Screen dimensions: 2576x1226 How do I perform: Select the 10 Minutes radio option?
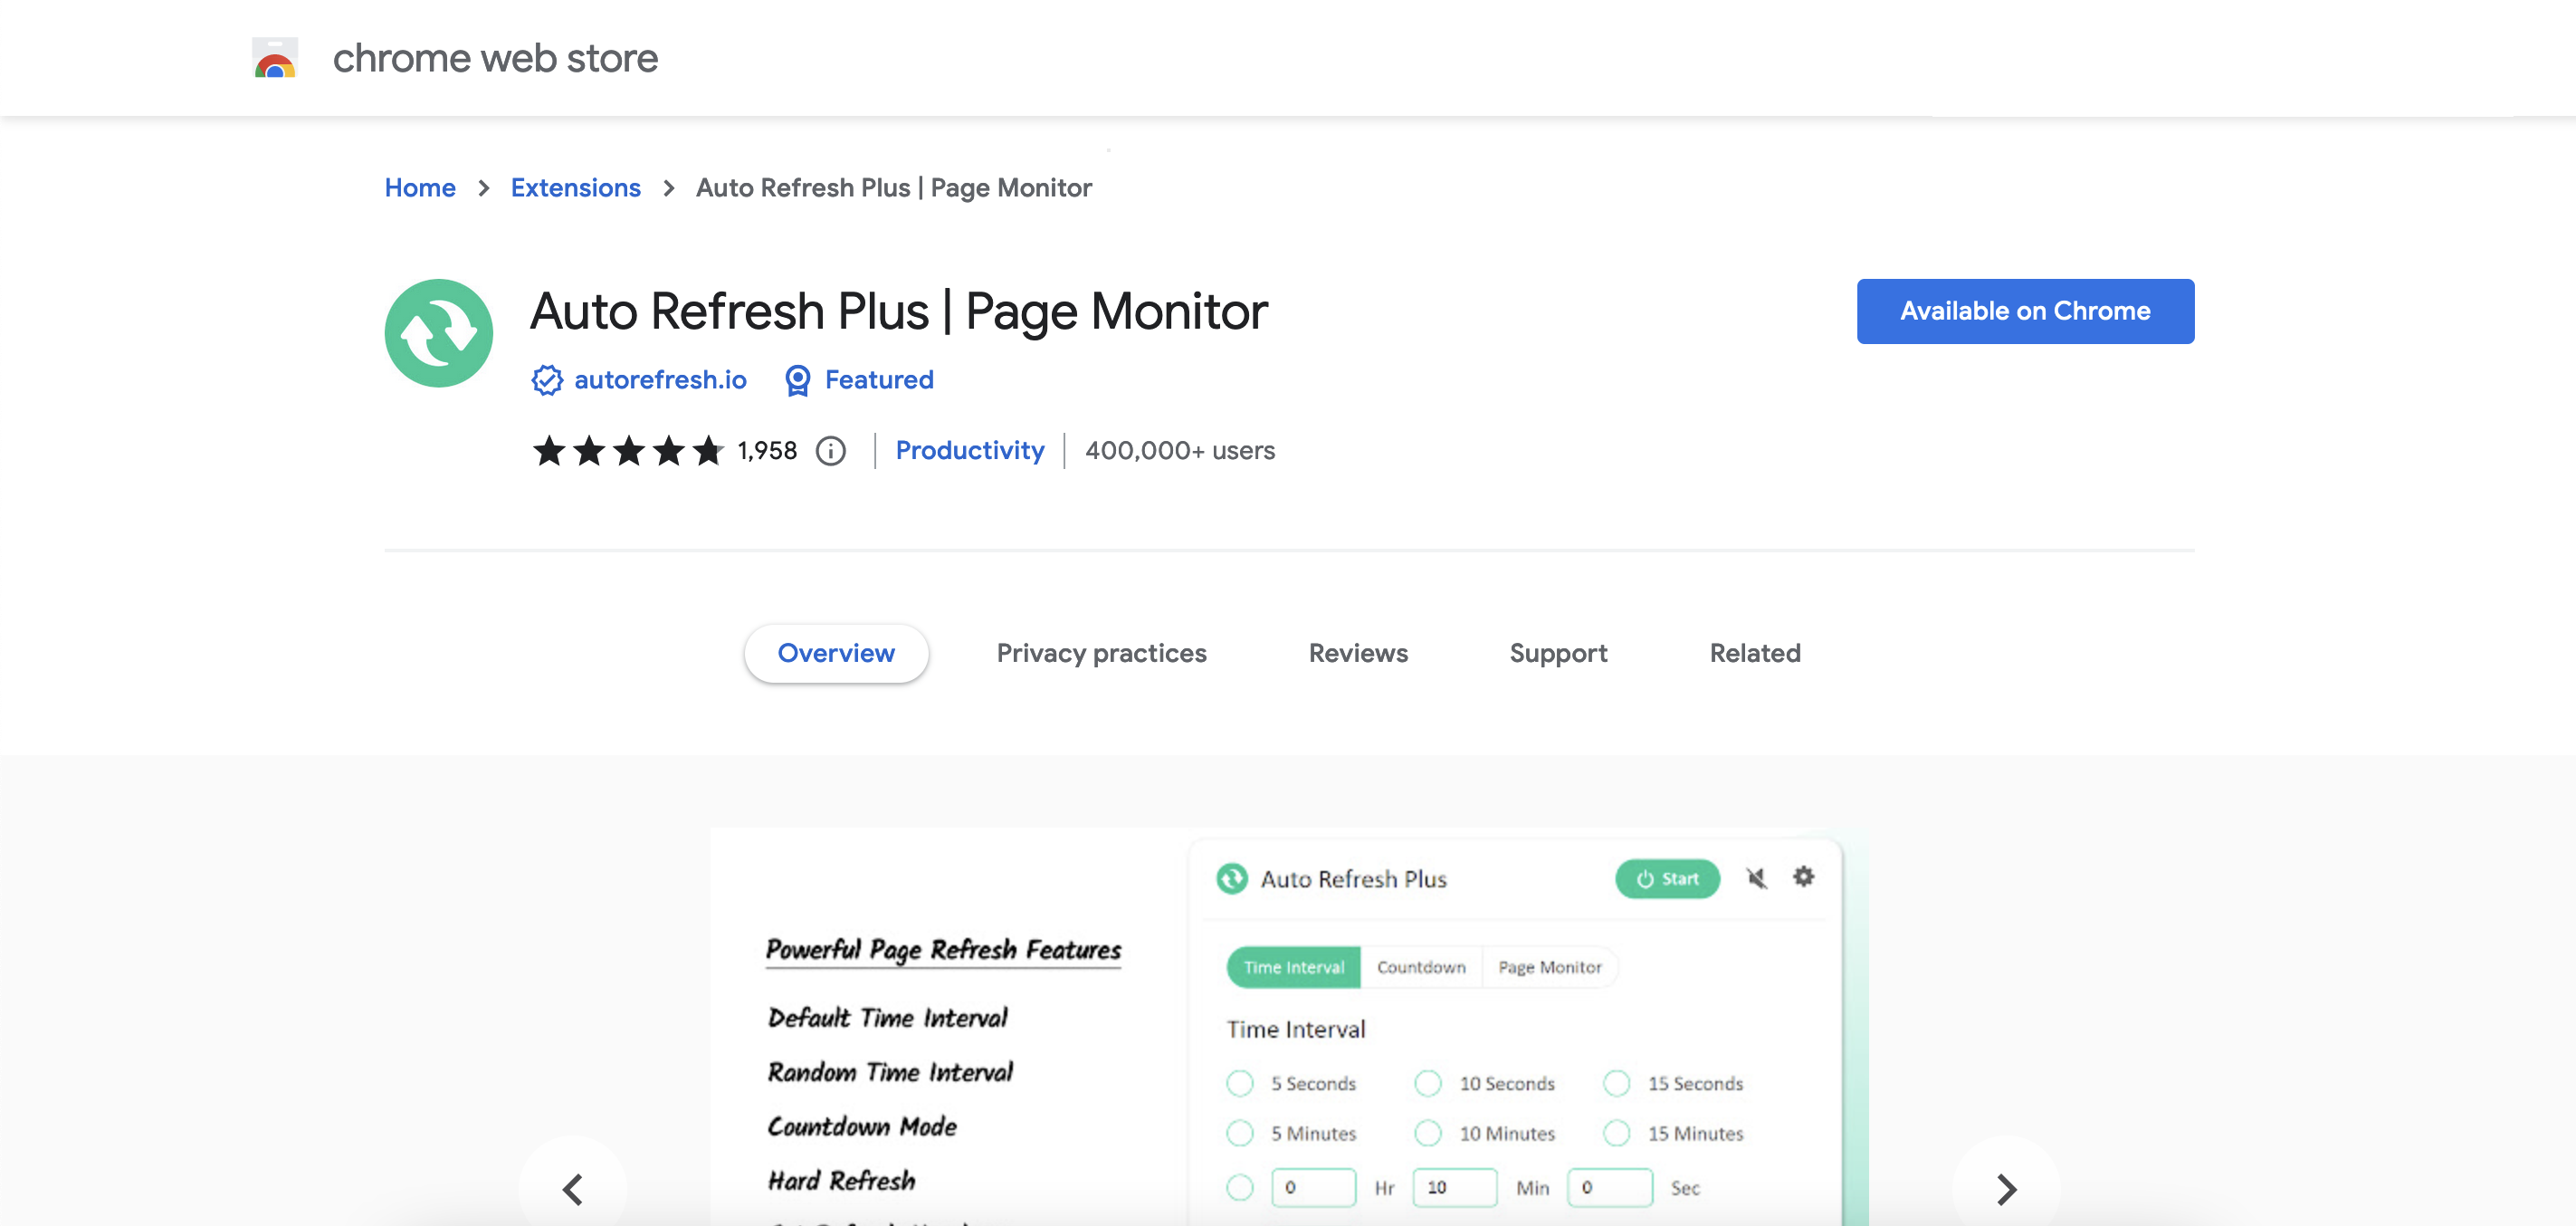[1428, 1133]
